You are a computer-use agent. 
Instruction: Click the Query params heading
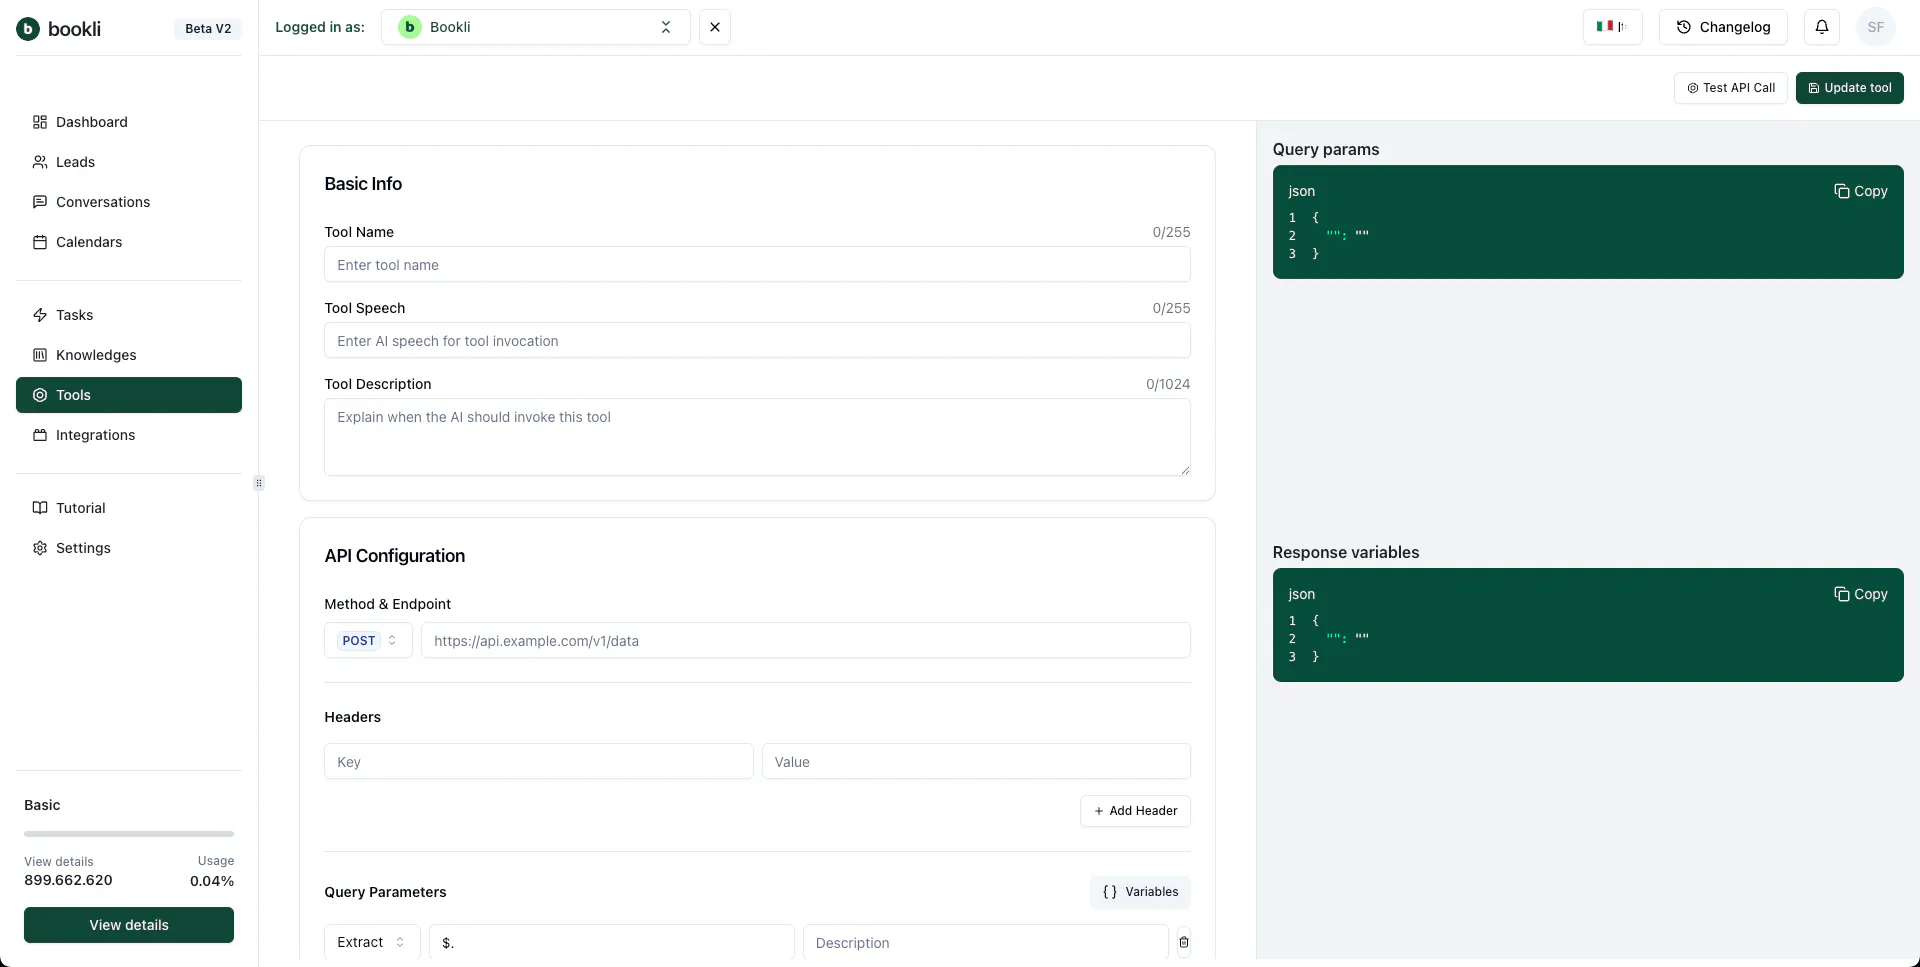[1326, 149]
